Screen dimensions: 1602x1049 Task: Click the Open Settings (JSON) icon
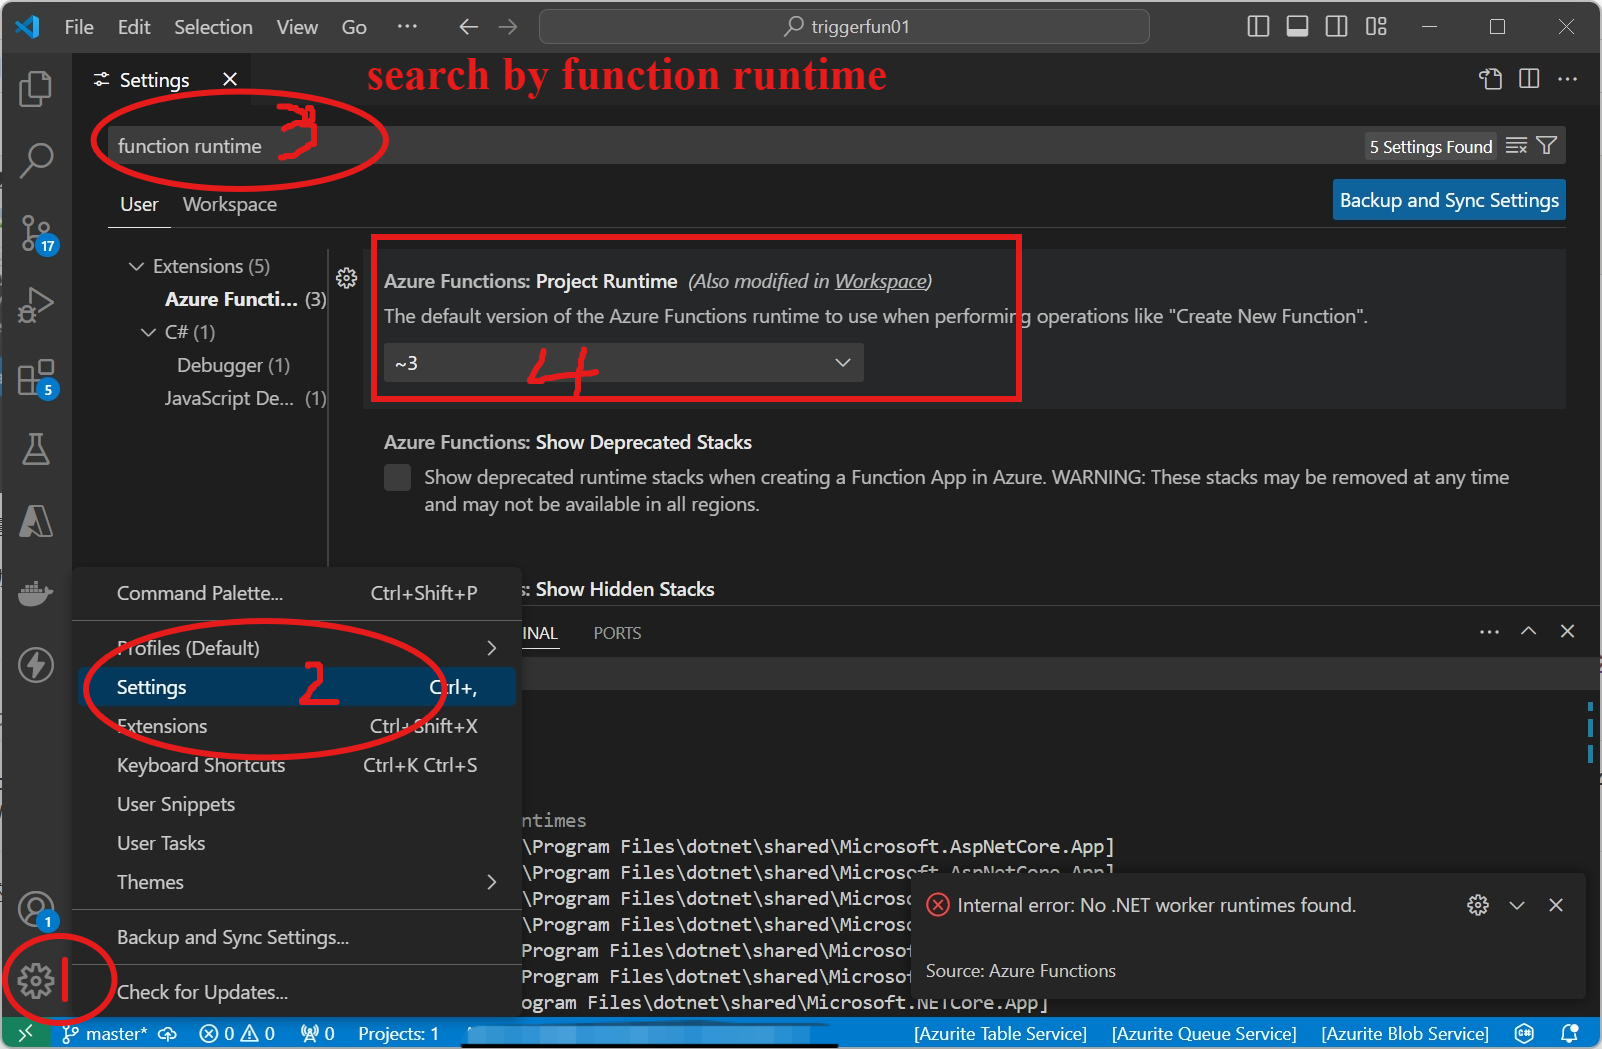point(1490,79)
